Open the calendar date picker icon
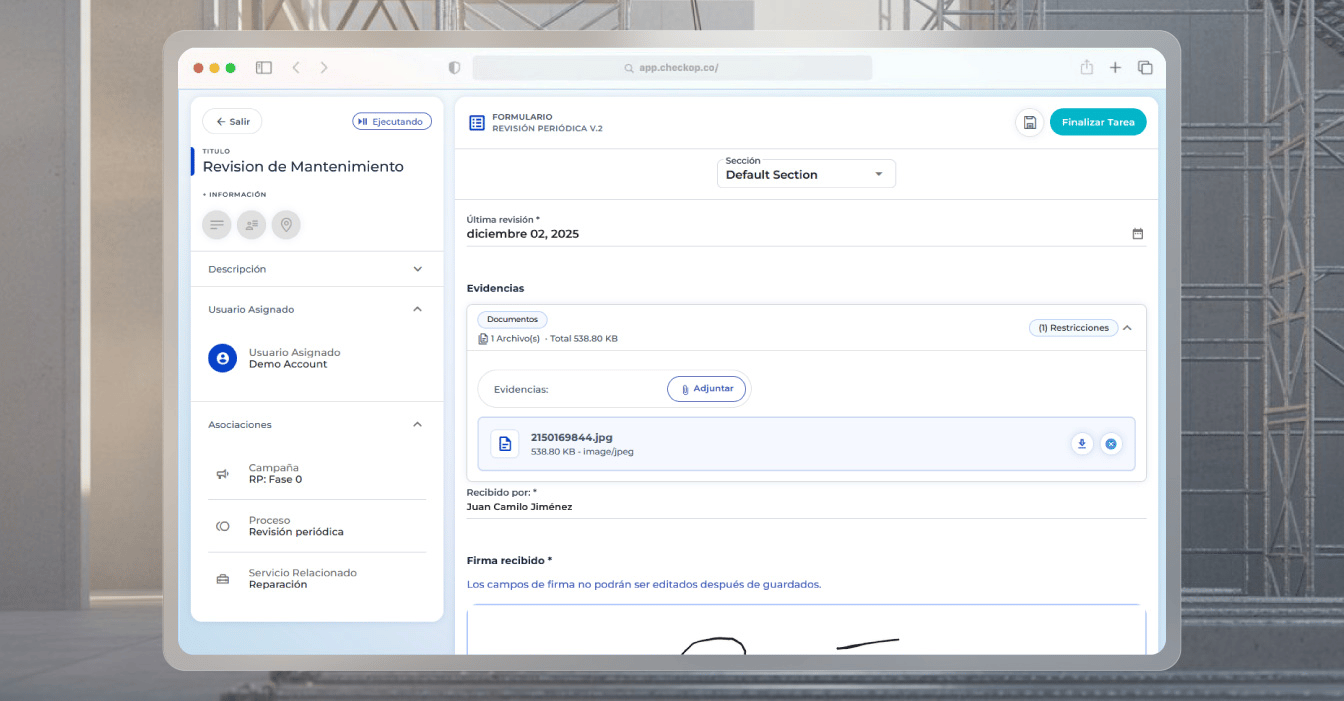The width and height of the screenshot is (1344, 701). 1137,234
